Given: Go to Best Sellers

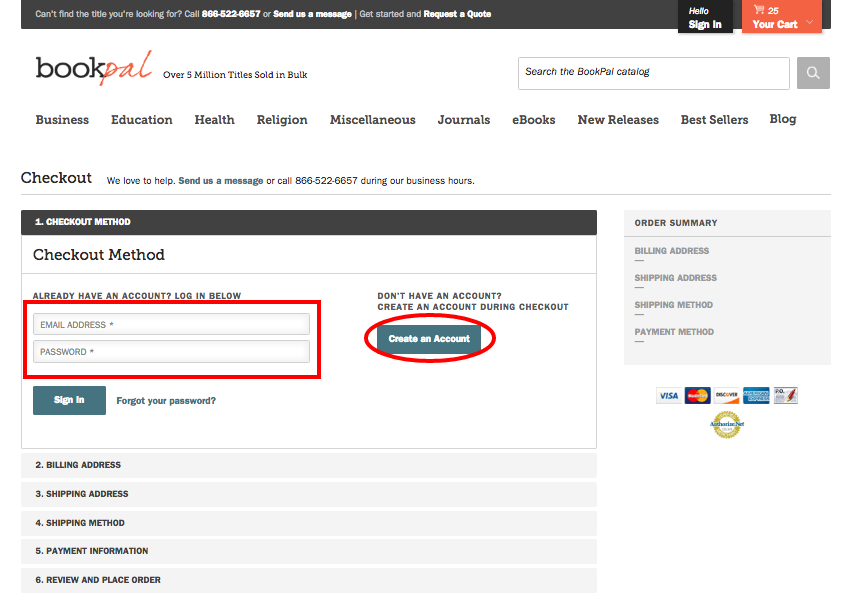Looking at the screenshot, I should coord(715,120).
